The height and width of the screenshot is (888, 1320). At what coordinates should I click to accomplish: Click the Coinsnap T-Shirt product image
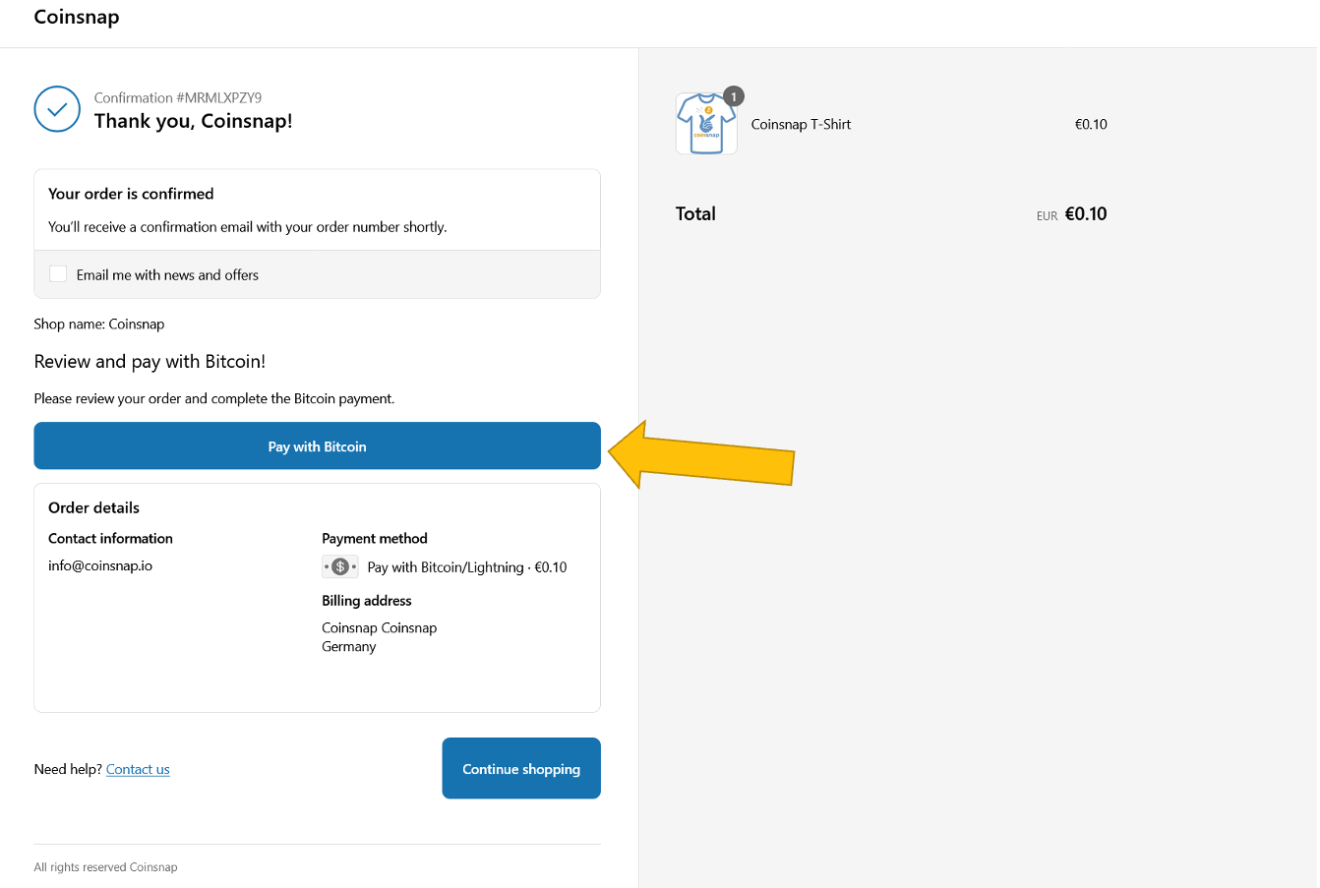[706, 125]
